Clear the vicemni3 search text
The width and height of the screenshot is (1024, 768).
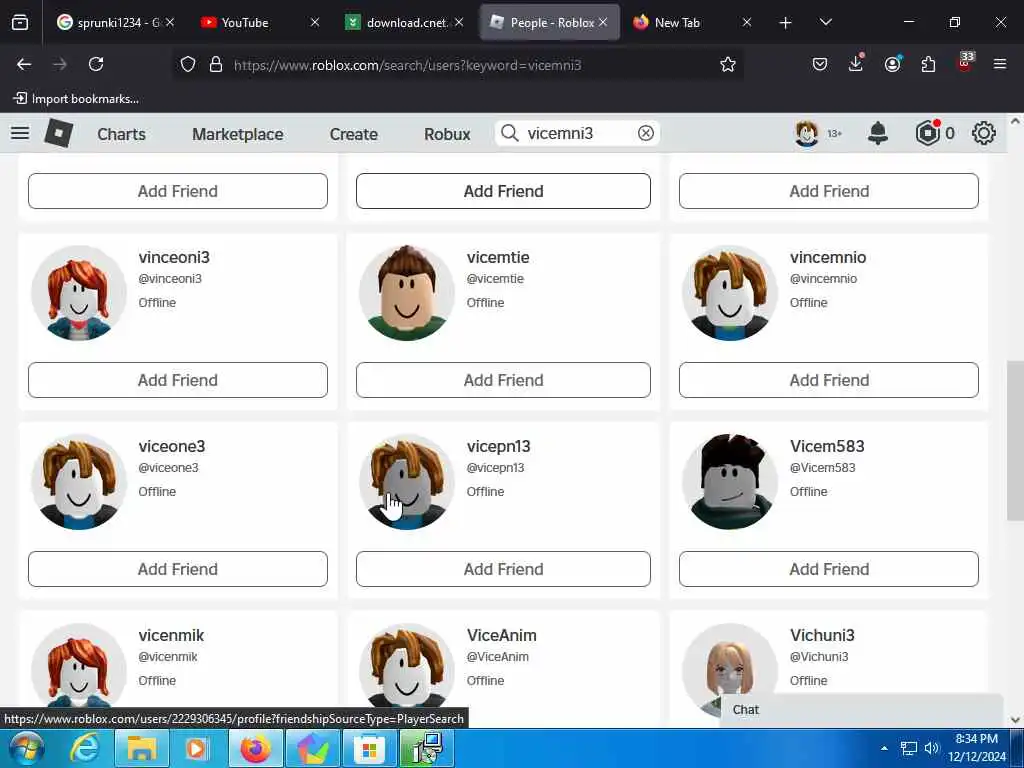tap(645, 133)
